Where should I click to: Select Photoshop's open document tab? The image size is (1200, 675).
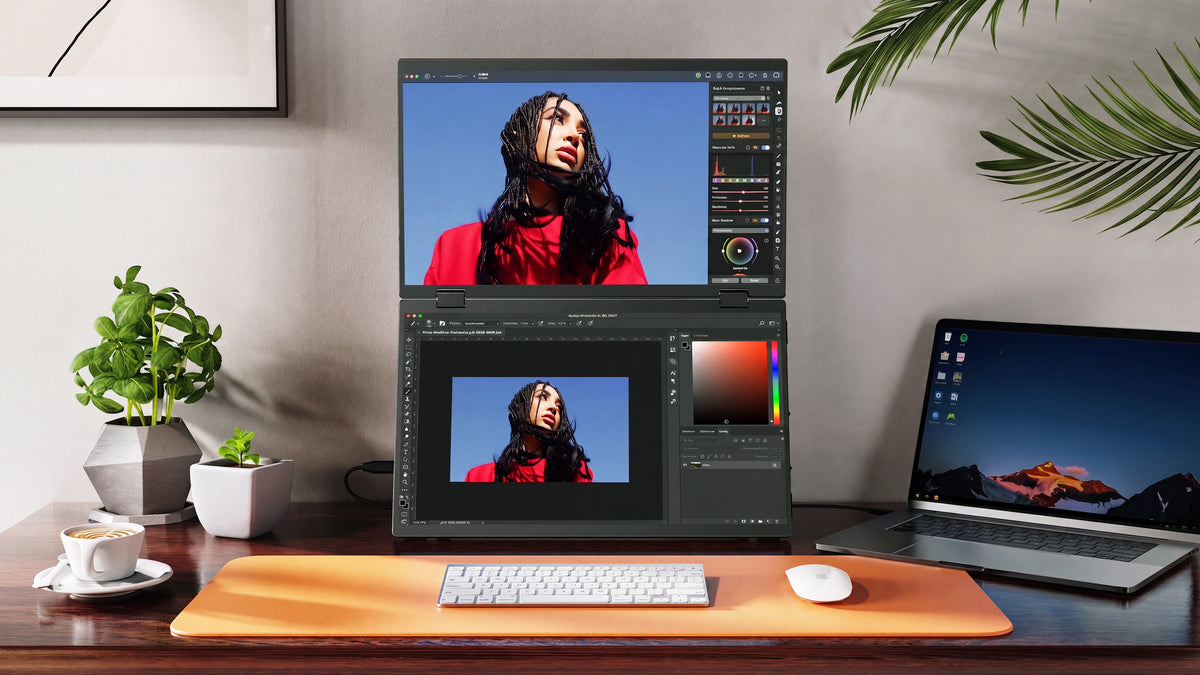click(x=460, y=332)
